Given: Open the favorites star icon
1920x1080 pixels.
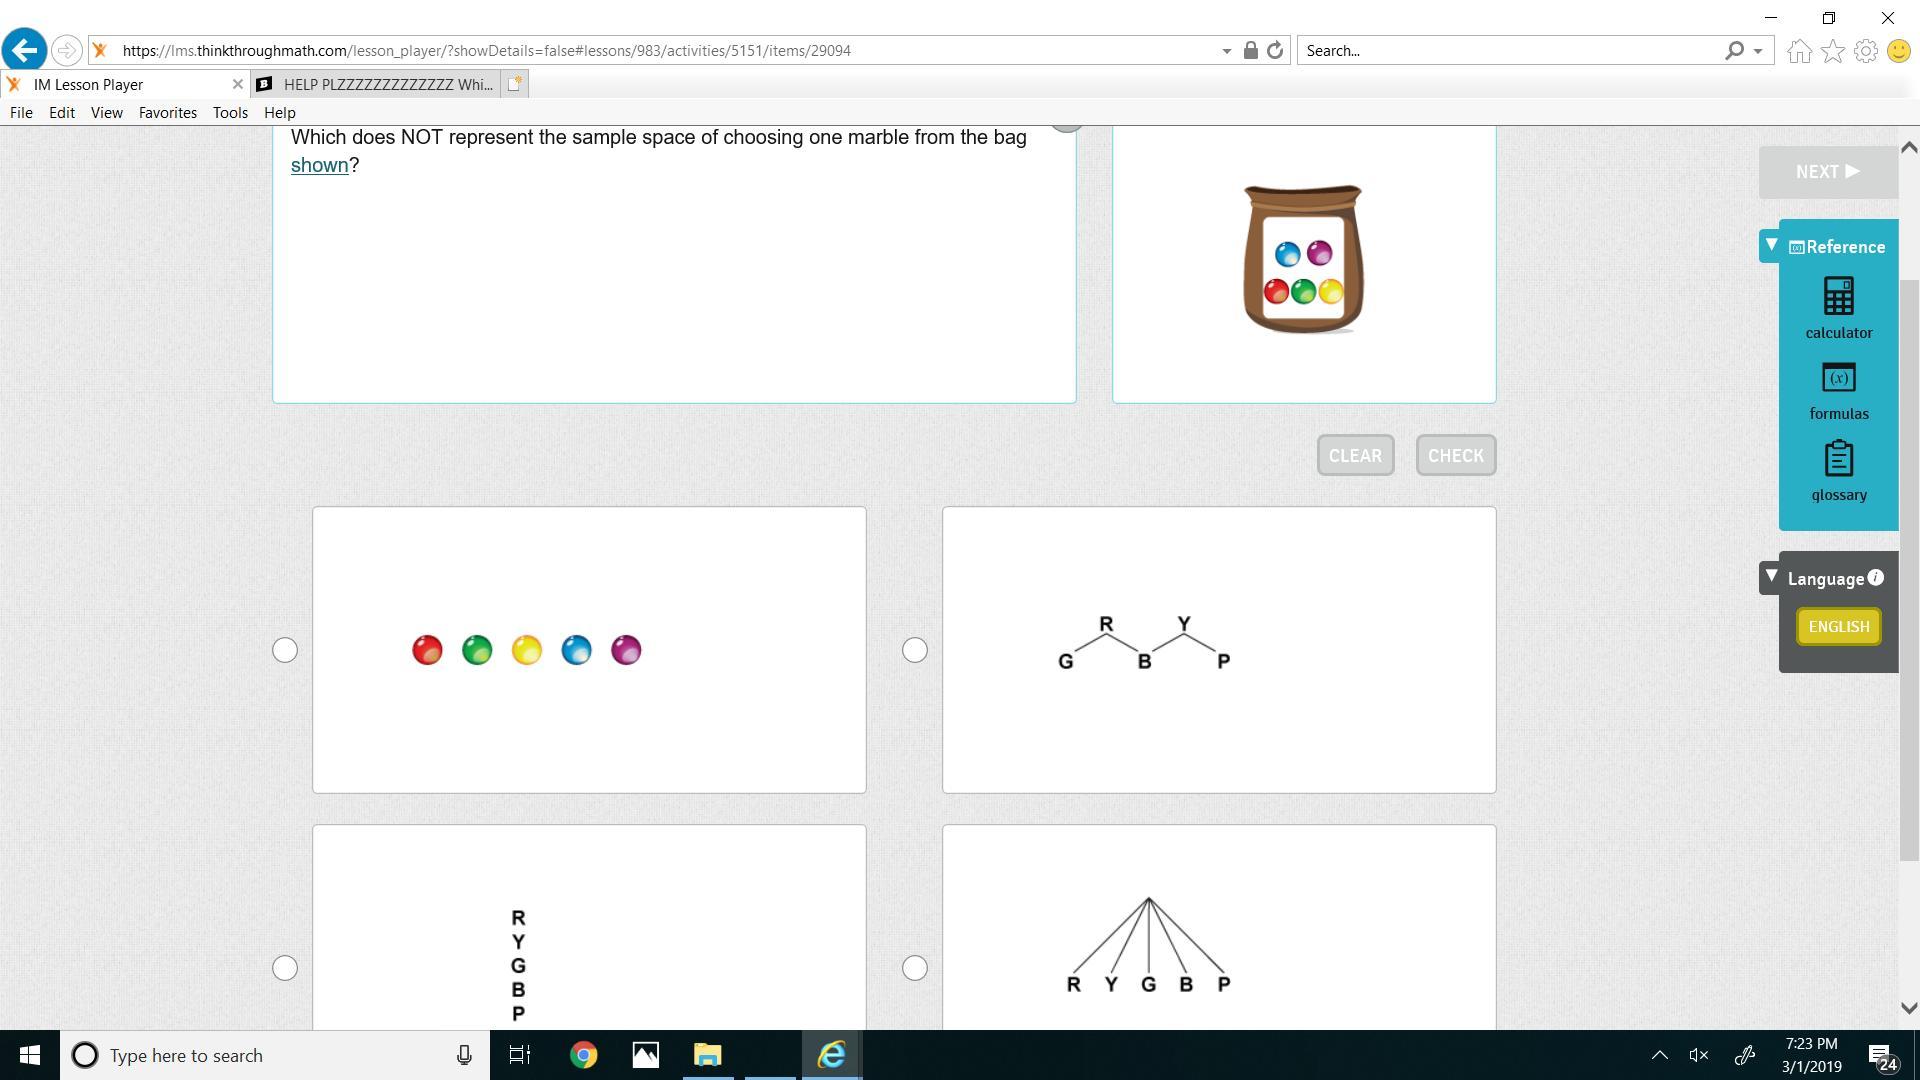Looking at the screenshot, I should coord(1832,51).
